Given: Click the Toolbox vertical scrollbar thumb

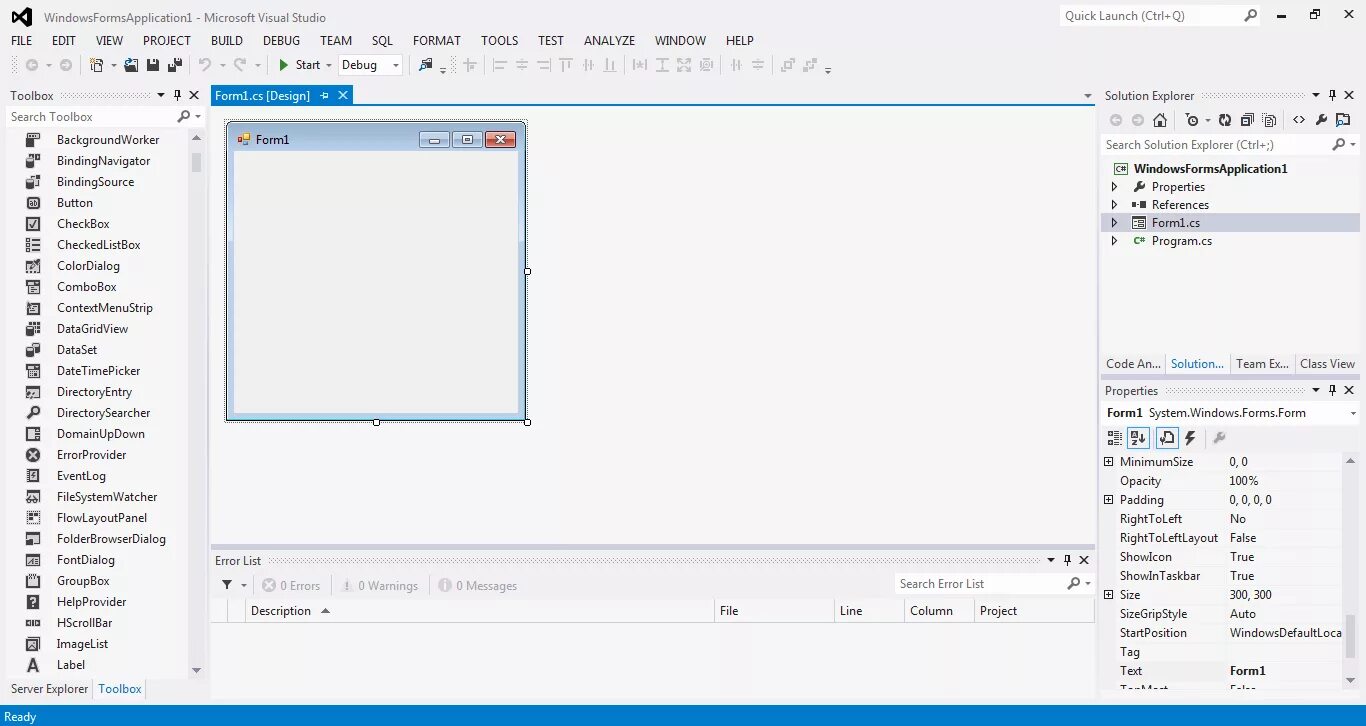Looking at the screenshot, I should point(196,162).
